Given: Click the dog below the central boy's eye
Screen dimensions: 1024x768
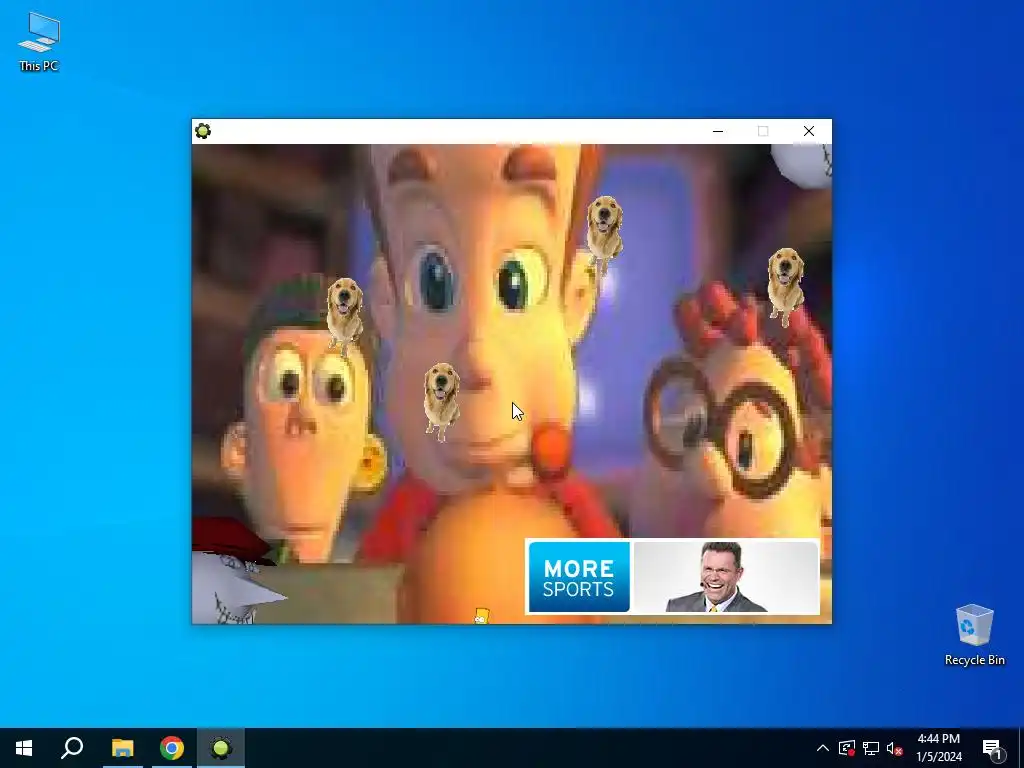Looking at the screenshot, I should coord(441,401).
